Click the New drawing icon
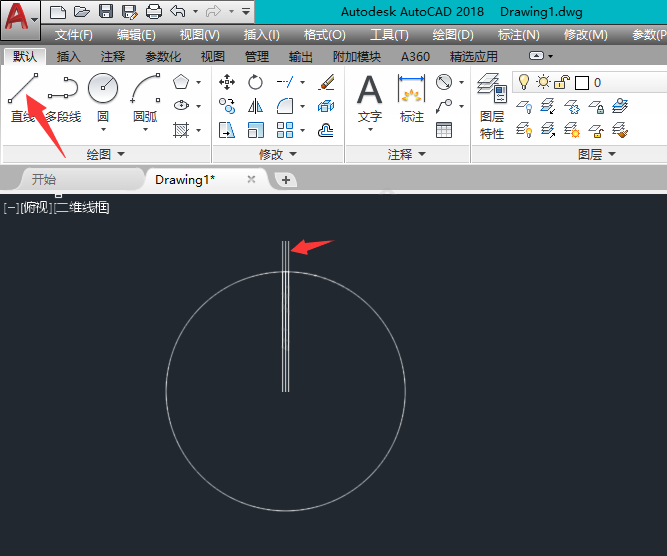 (57, 11)
